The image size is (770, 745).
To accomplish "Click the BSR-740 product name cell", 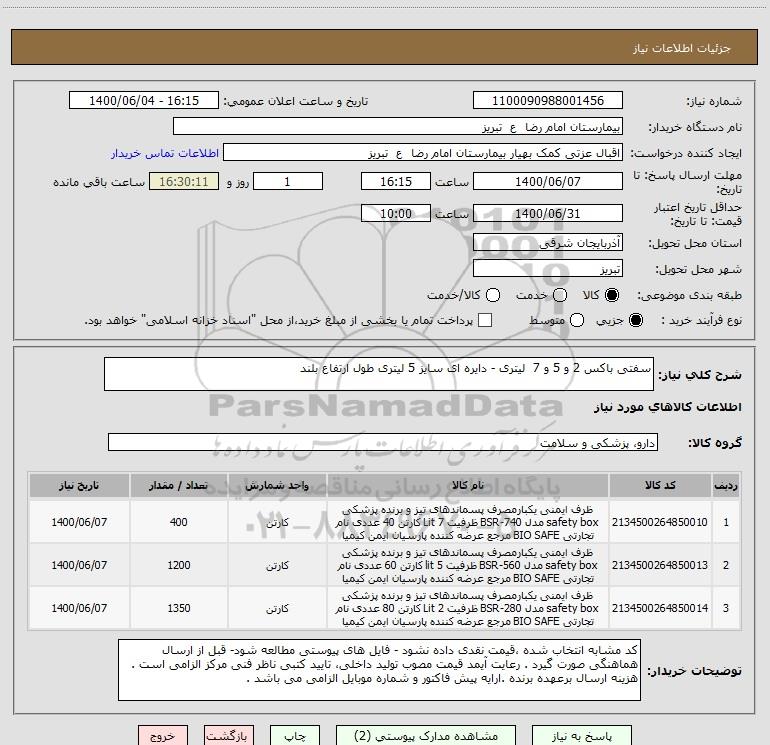I will pos(468,522).
